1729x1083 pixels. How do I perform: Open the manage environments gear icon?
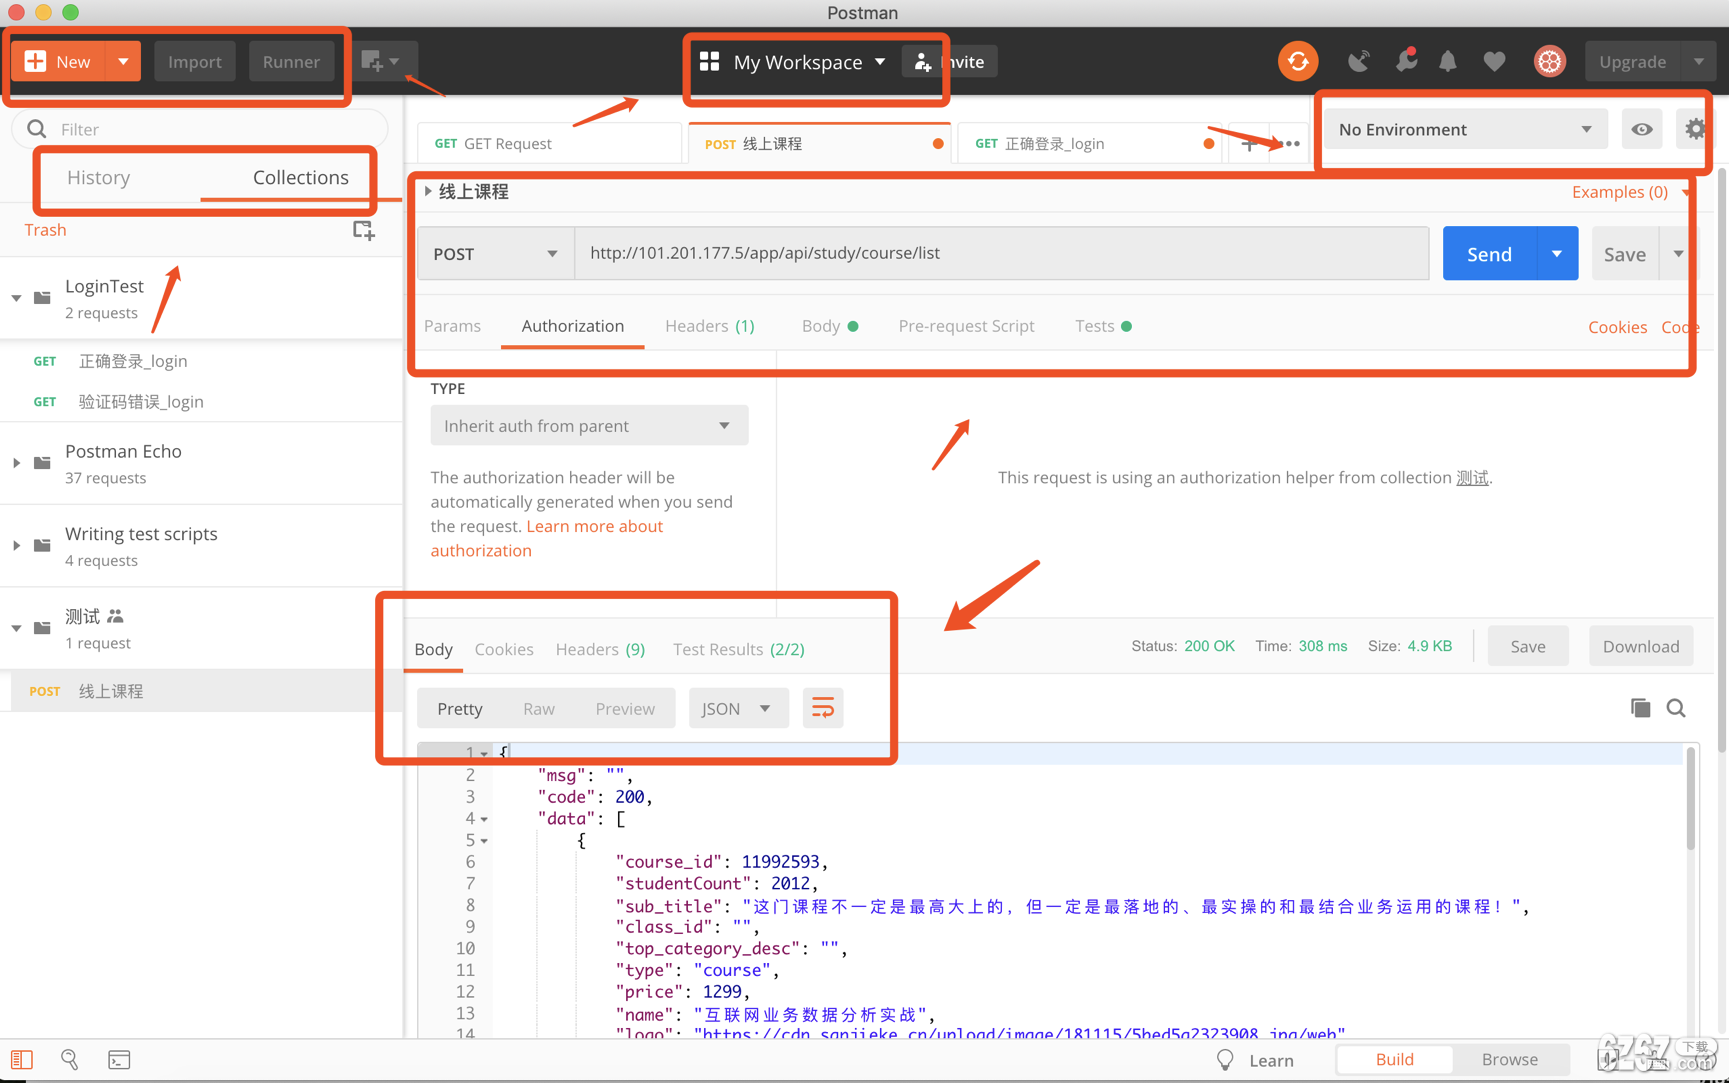click(x=1695, y=129)
